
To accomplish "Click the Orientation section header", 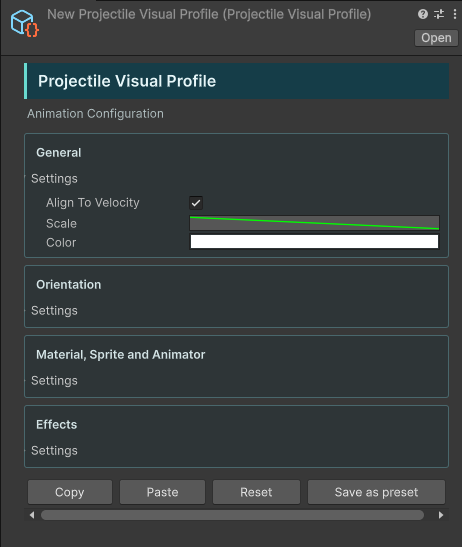I will click(x=69, y=285).
